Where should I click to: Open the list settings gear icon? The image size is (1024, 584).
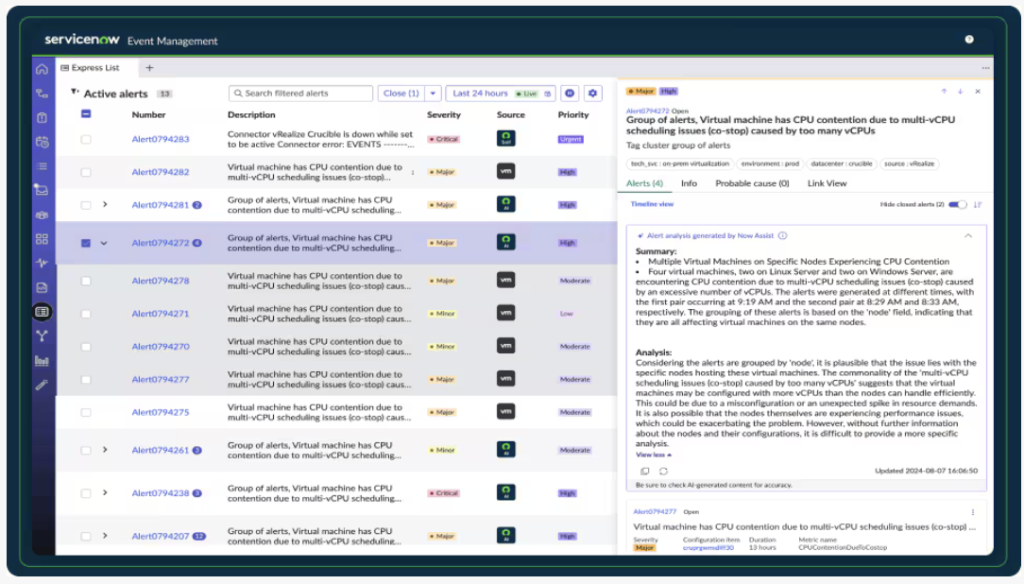[x=592, y=93]
